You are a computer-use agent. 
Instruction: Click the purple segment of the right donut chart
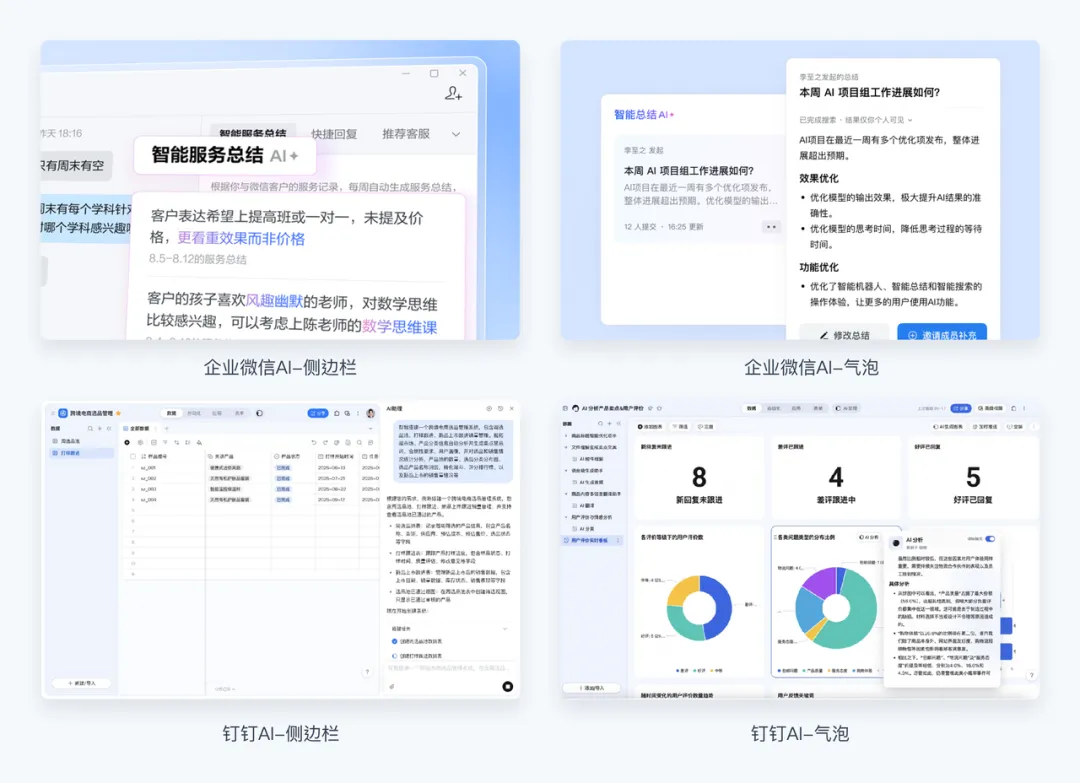820,583
